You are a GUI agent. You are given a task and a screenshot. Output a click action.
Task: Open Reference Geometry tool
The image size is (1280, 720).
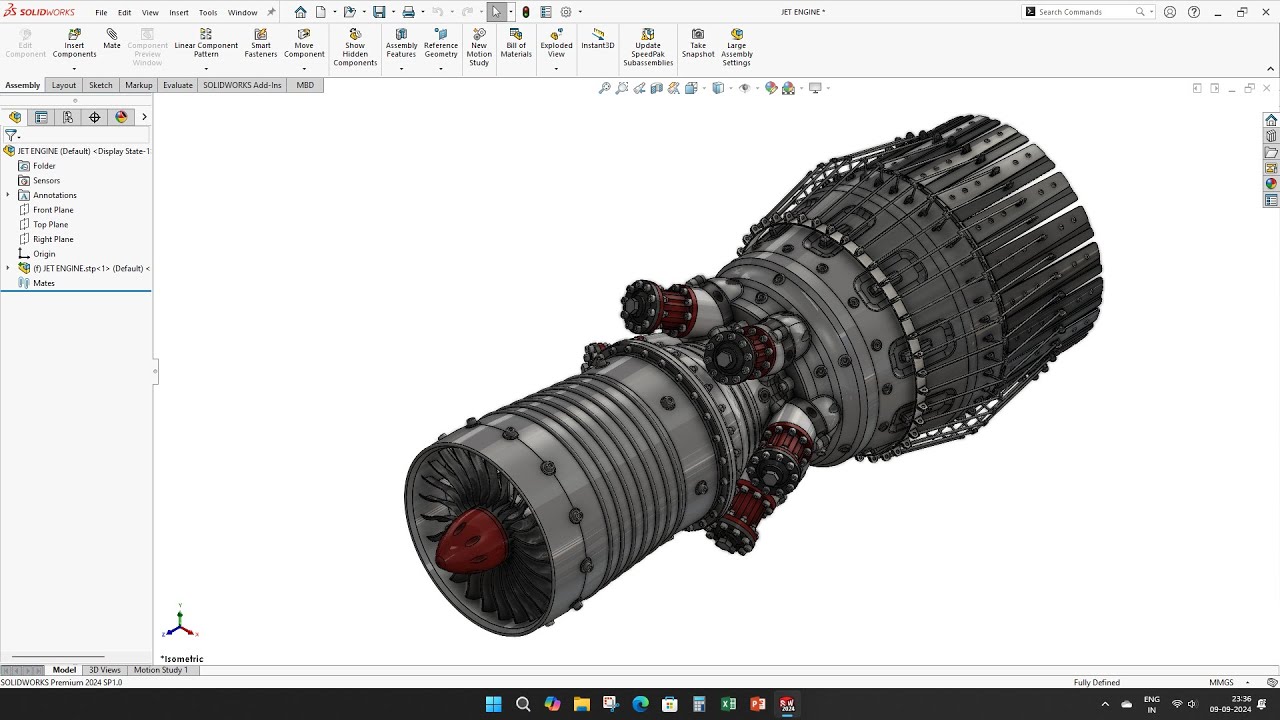tap(441, 44)
